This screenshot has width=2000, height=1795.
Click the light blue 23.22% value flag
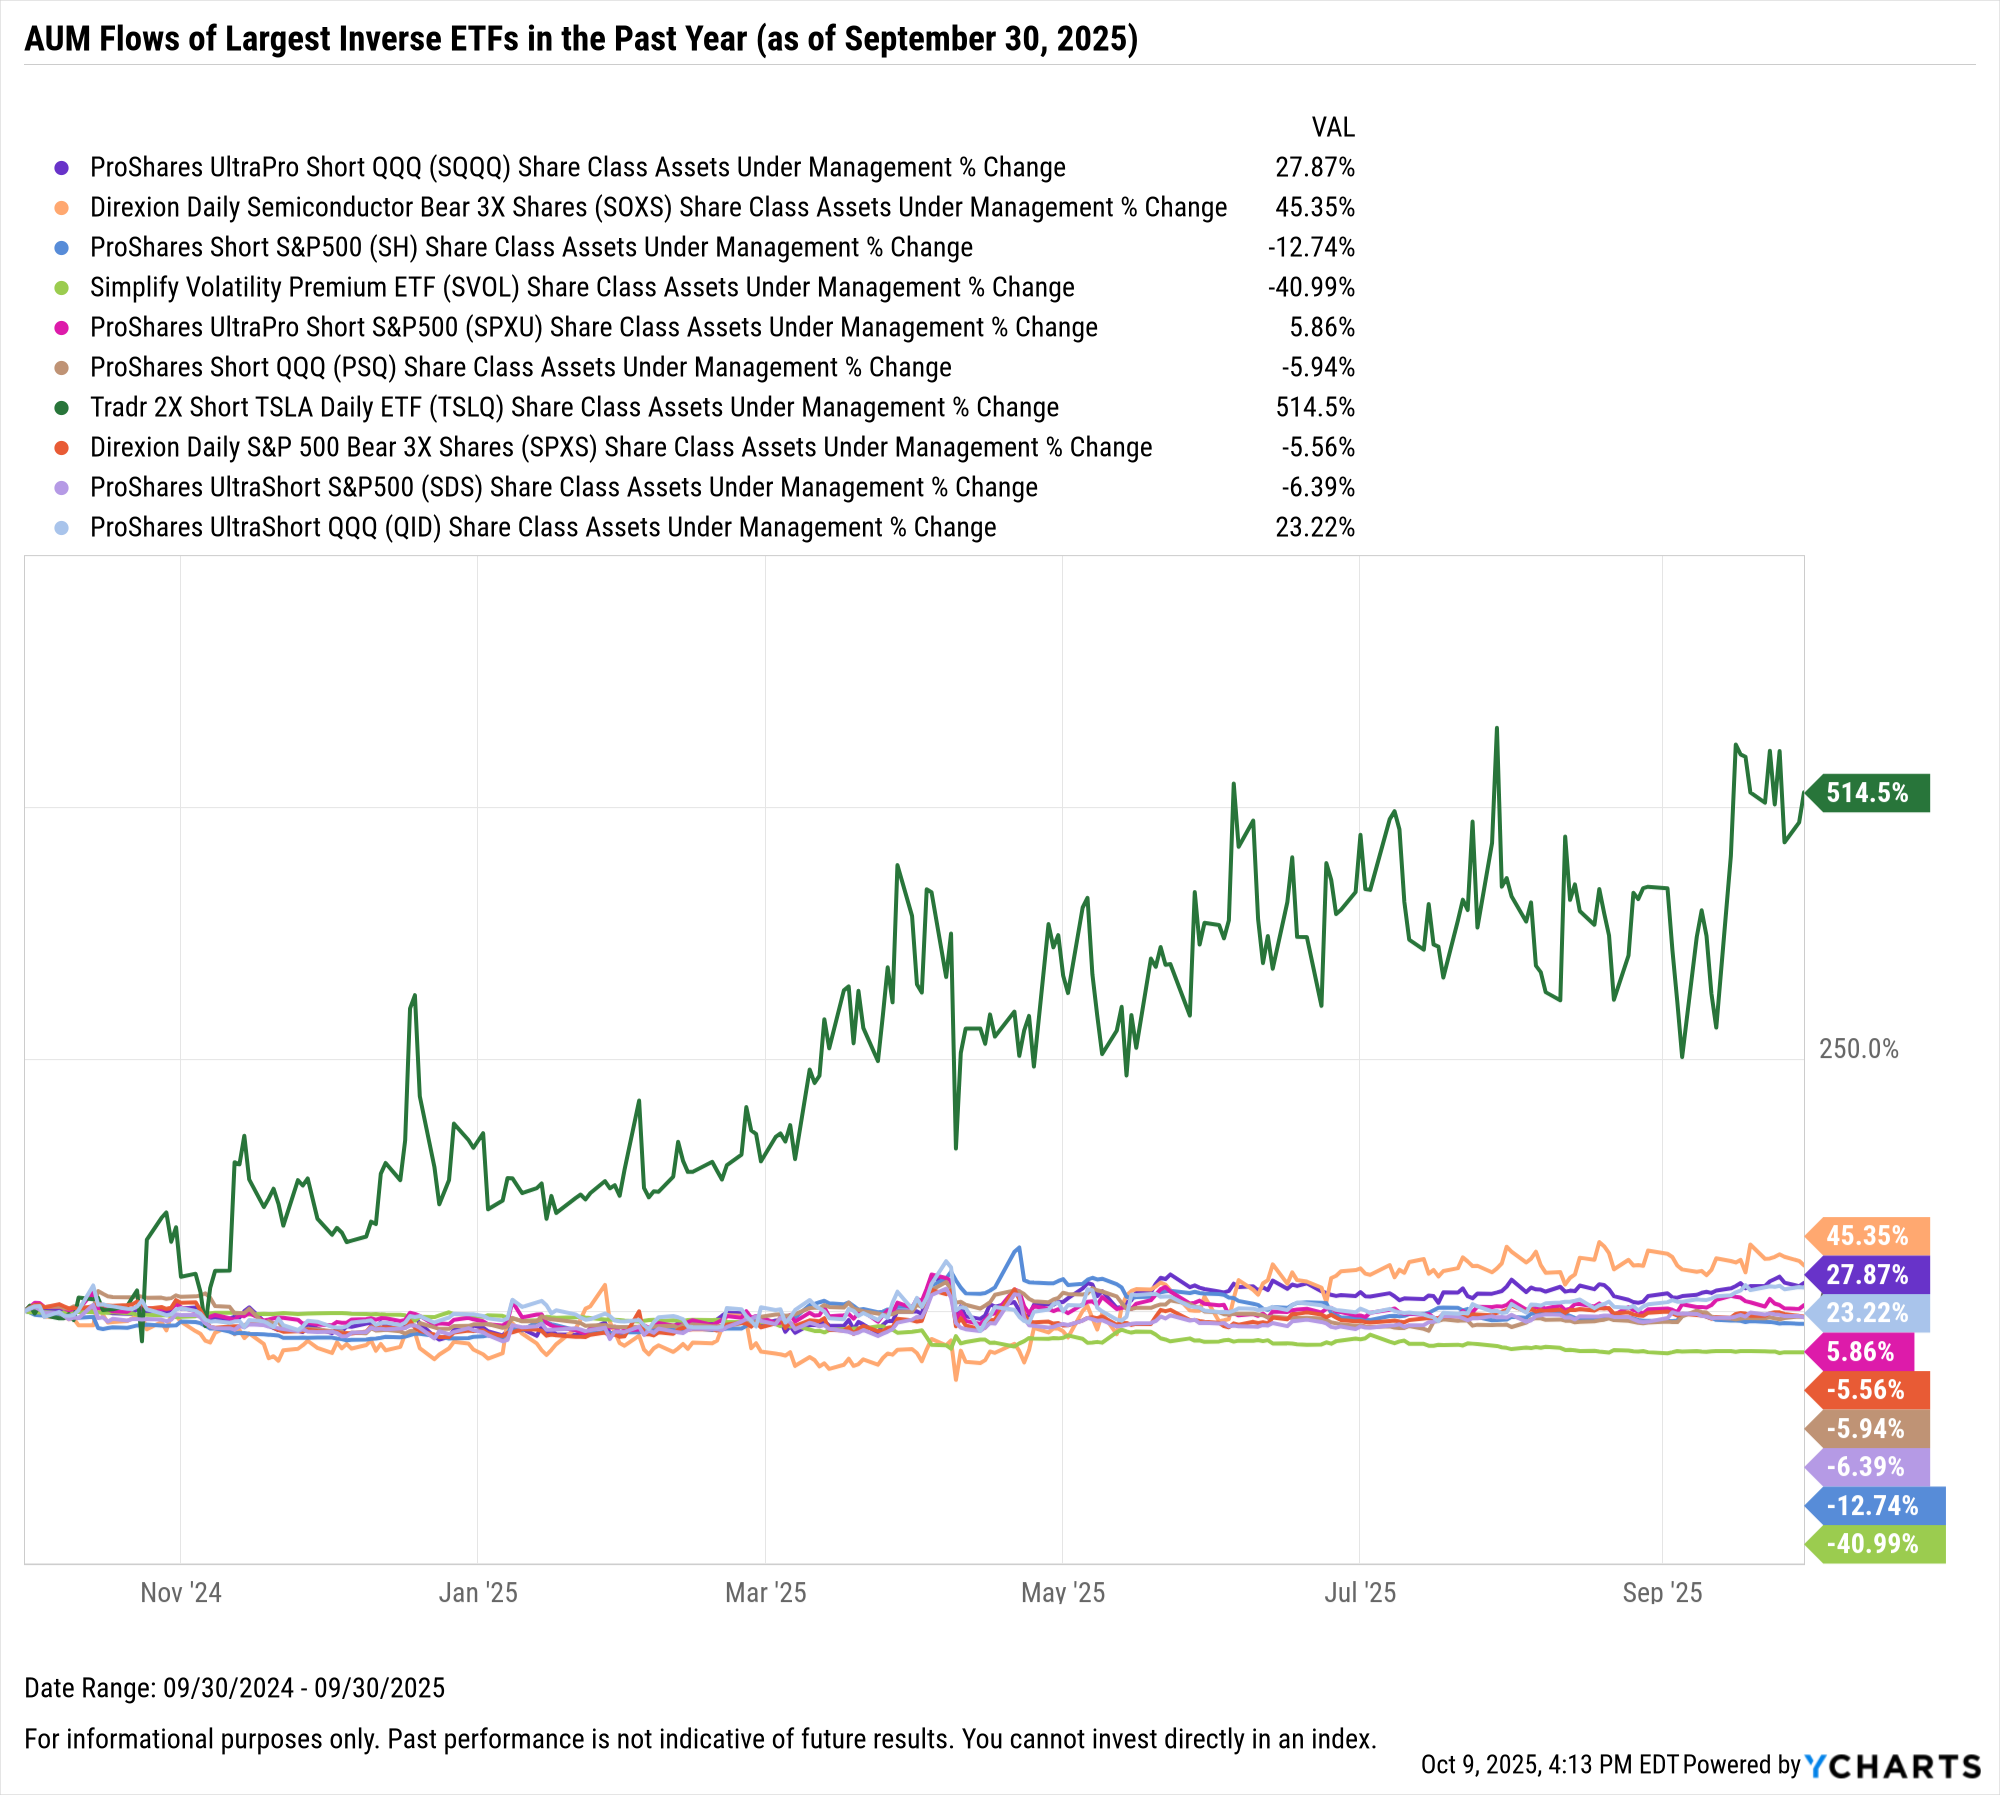tap(1868, 1313)
